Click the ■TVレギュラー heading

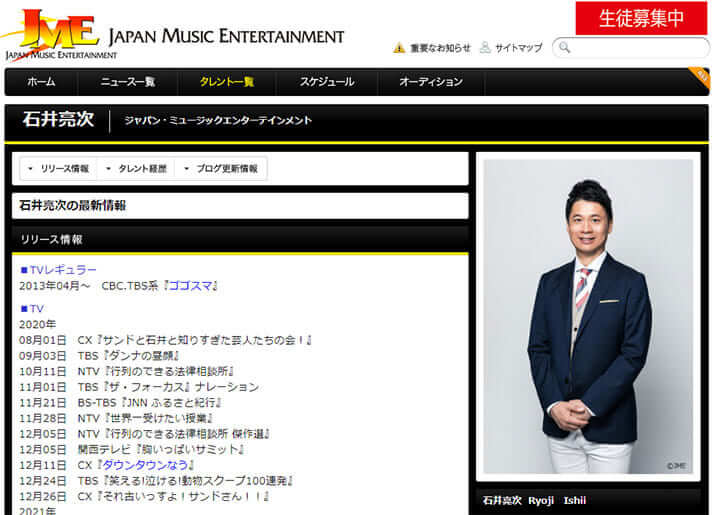[x=58, y=270]
